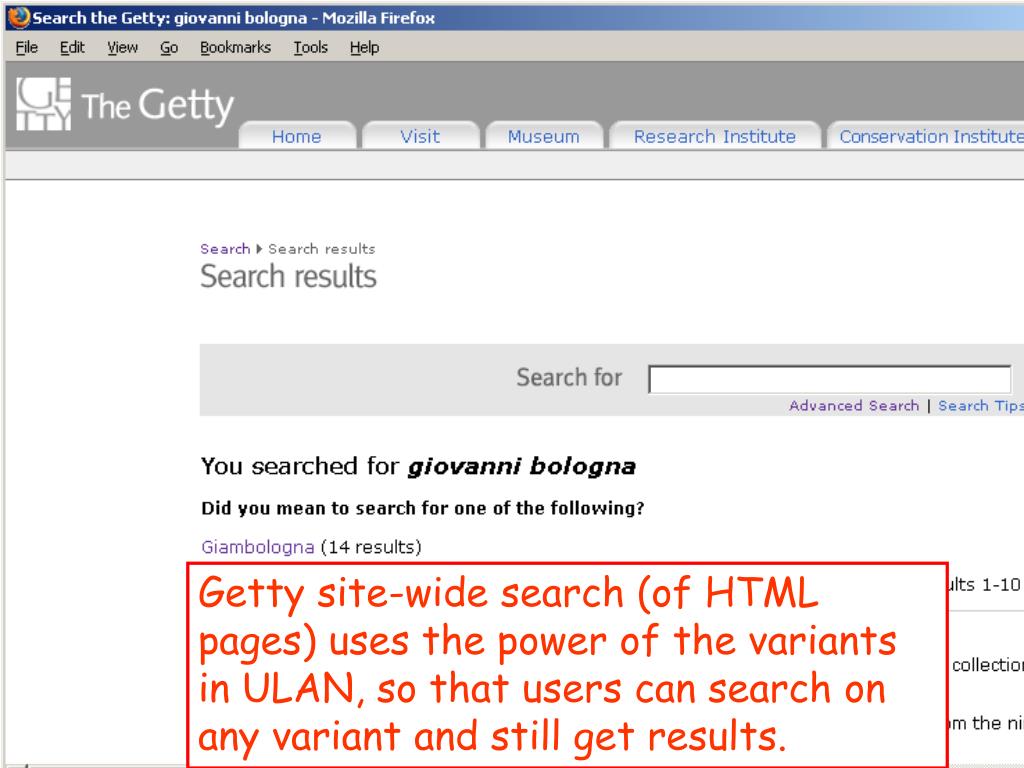Click the '(14 results)' count text
Viewport: 1024px width, 768px height.
[371, 547]
